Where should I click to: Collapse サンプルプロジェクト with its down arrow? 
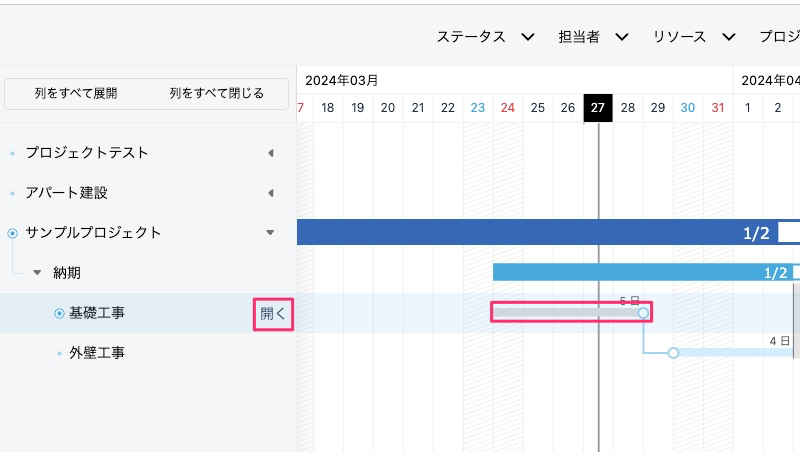coord(270,233)
